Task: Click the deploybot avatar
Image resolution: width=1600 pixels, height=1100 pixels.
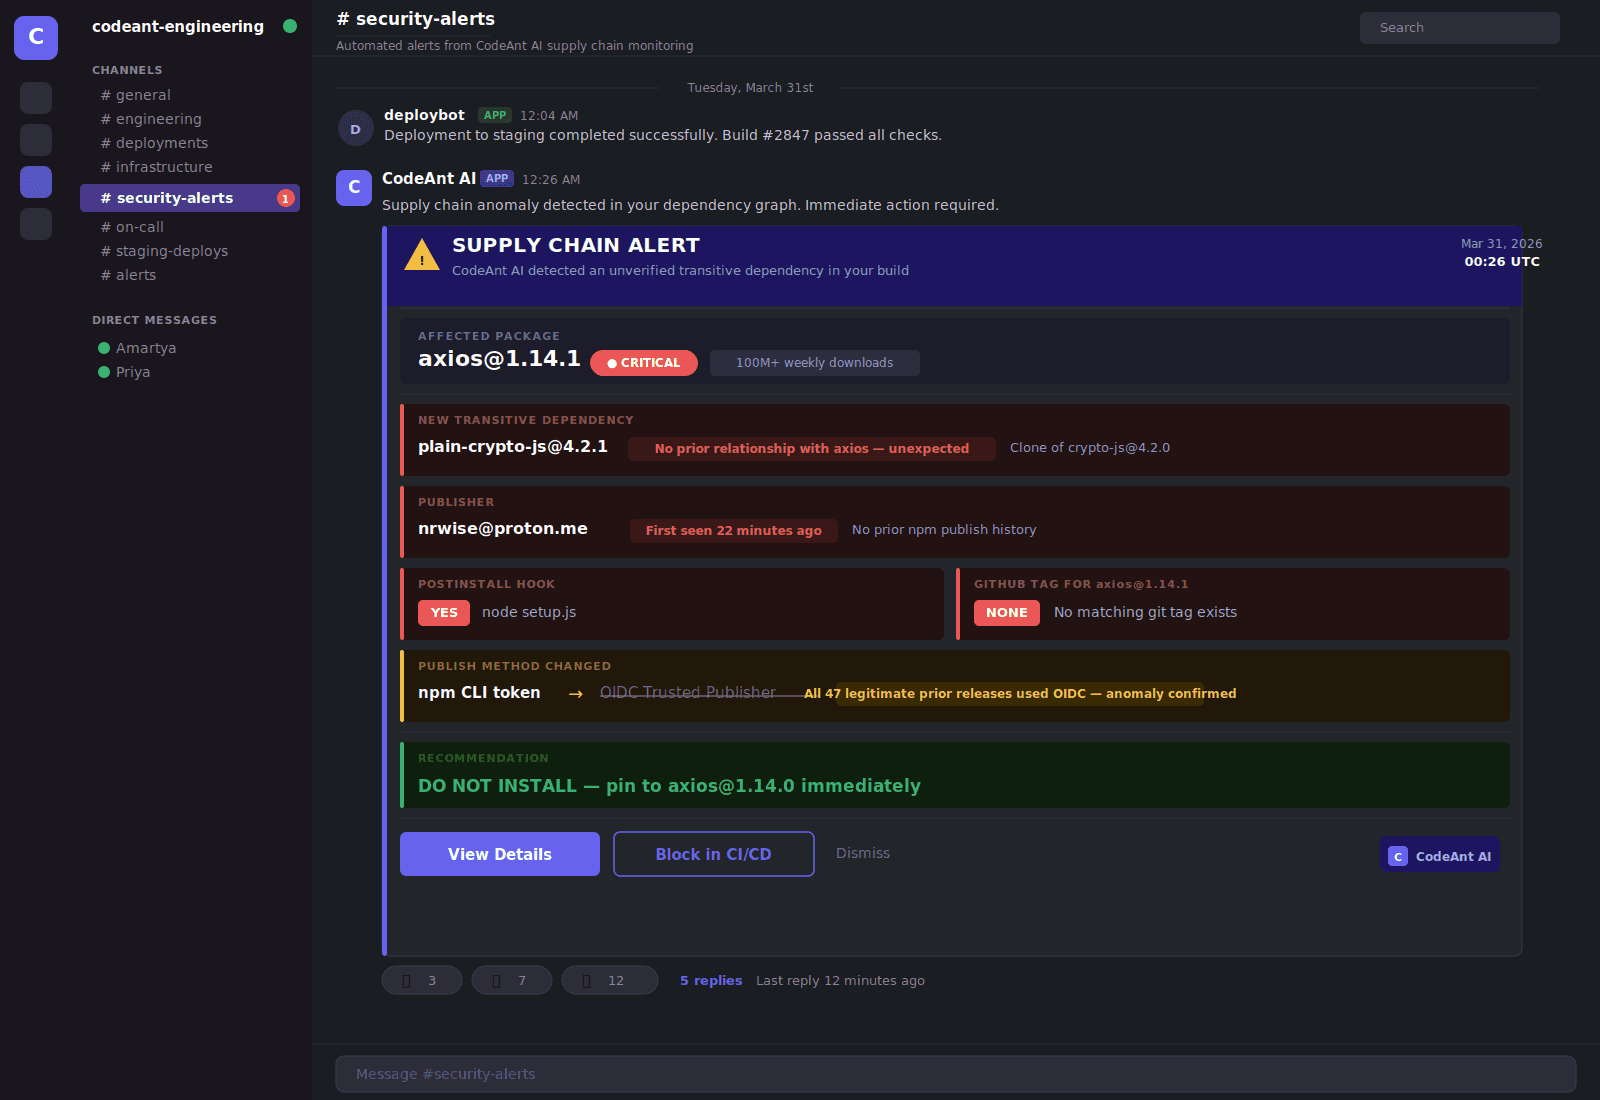Action: [356, 129]
